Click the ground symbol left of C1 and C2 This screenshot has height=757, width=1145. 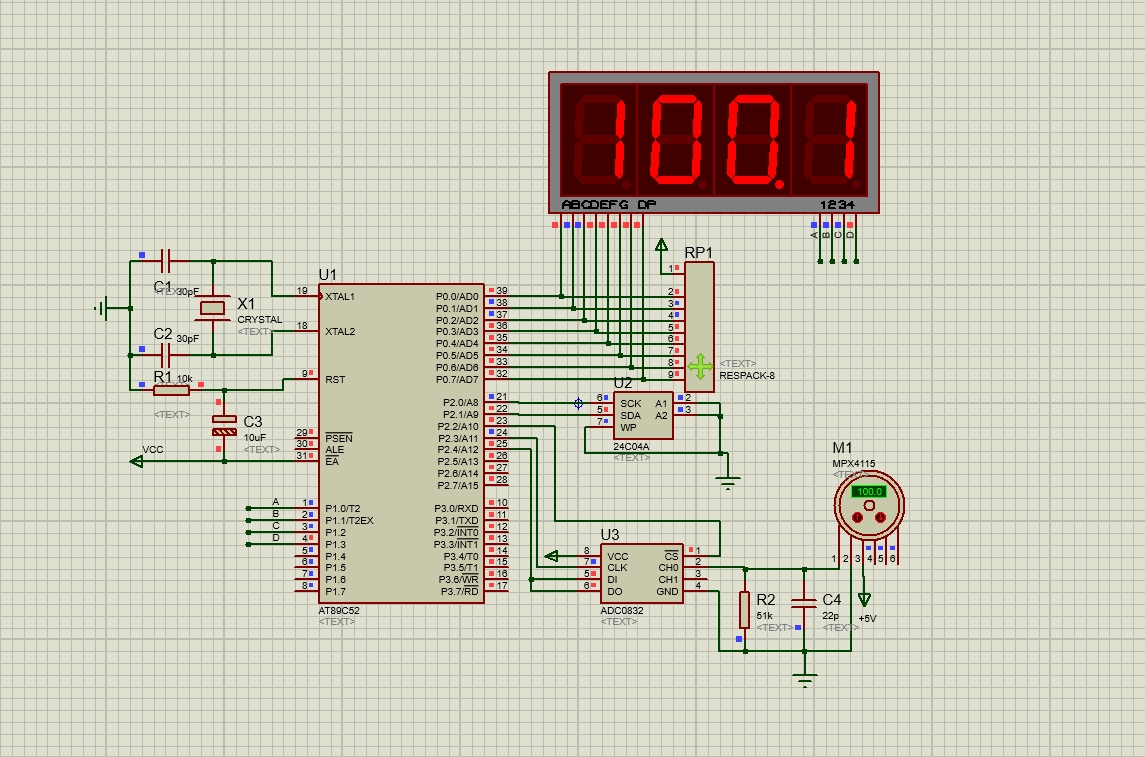pos(104,308)
